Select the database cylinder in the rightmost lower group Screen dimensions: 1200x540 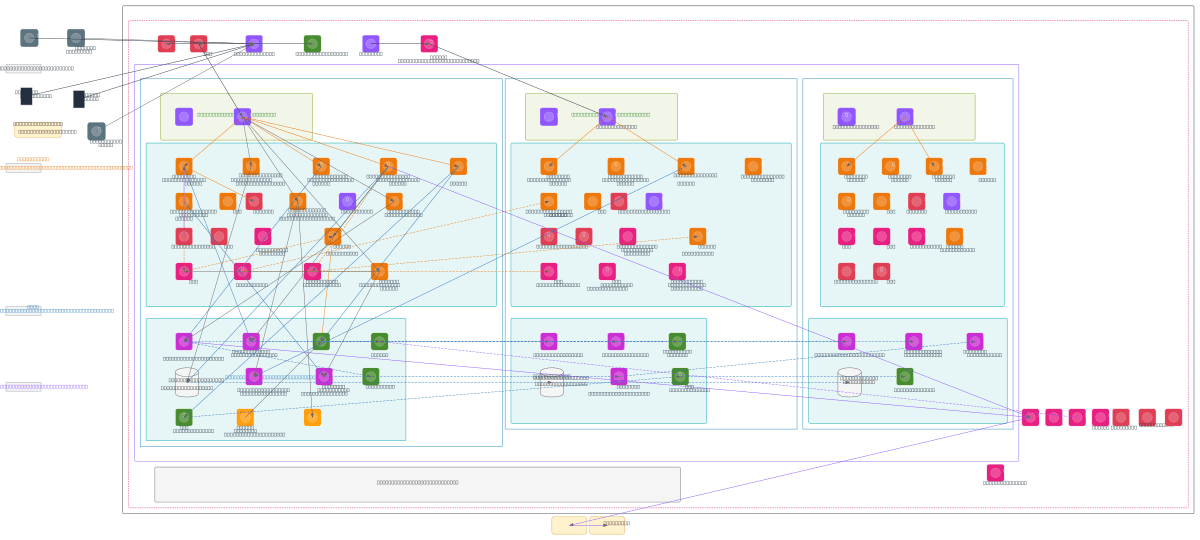point(849,382)
